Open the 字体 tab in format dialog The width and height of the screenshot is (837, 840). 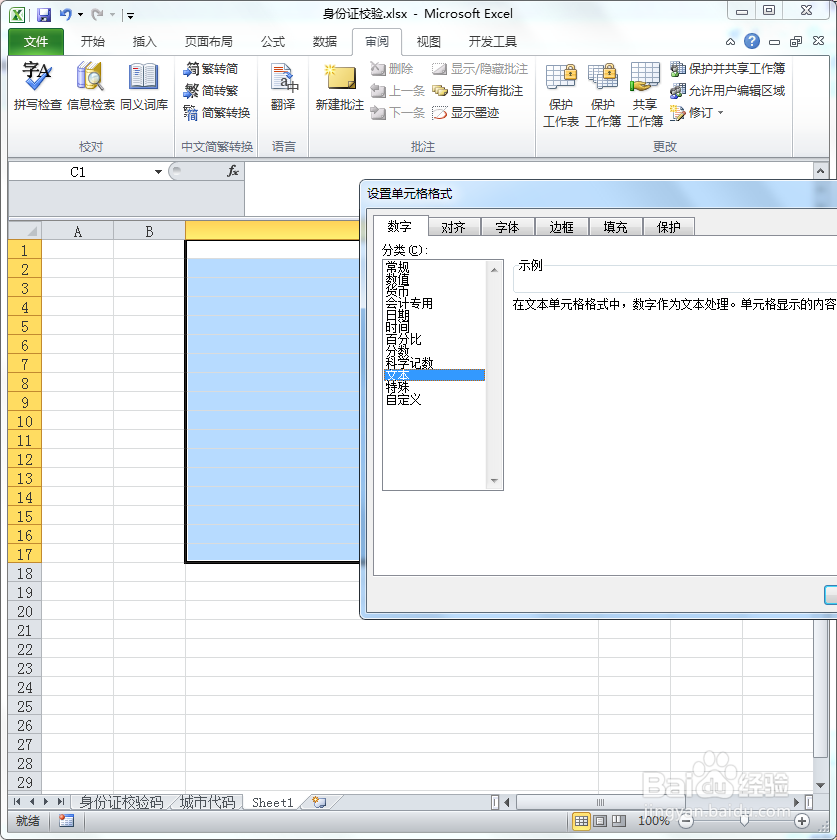(x=507, y=227)
